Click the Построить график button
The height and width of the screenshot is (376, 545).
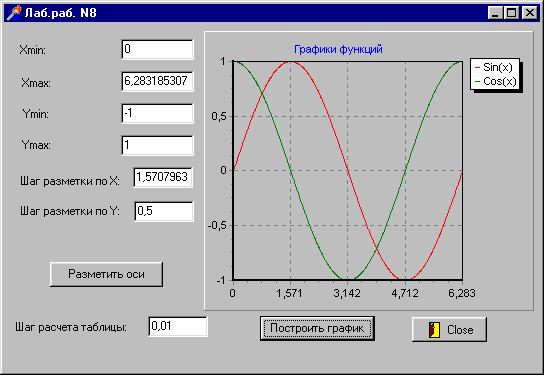tap(317, 328)
